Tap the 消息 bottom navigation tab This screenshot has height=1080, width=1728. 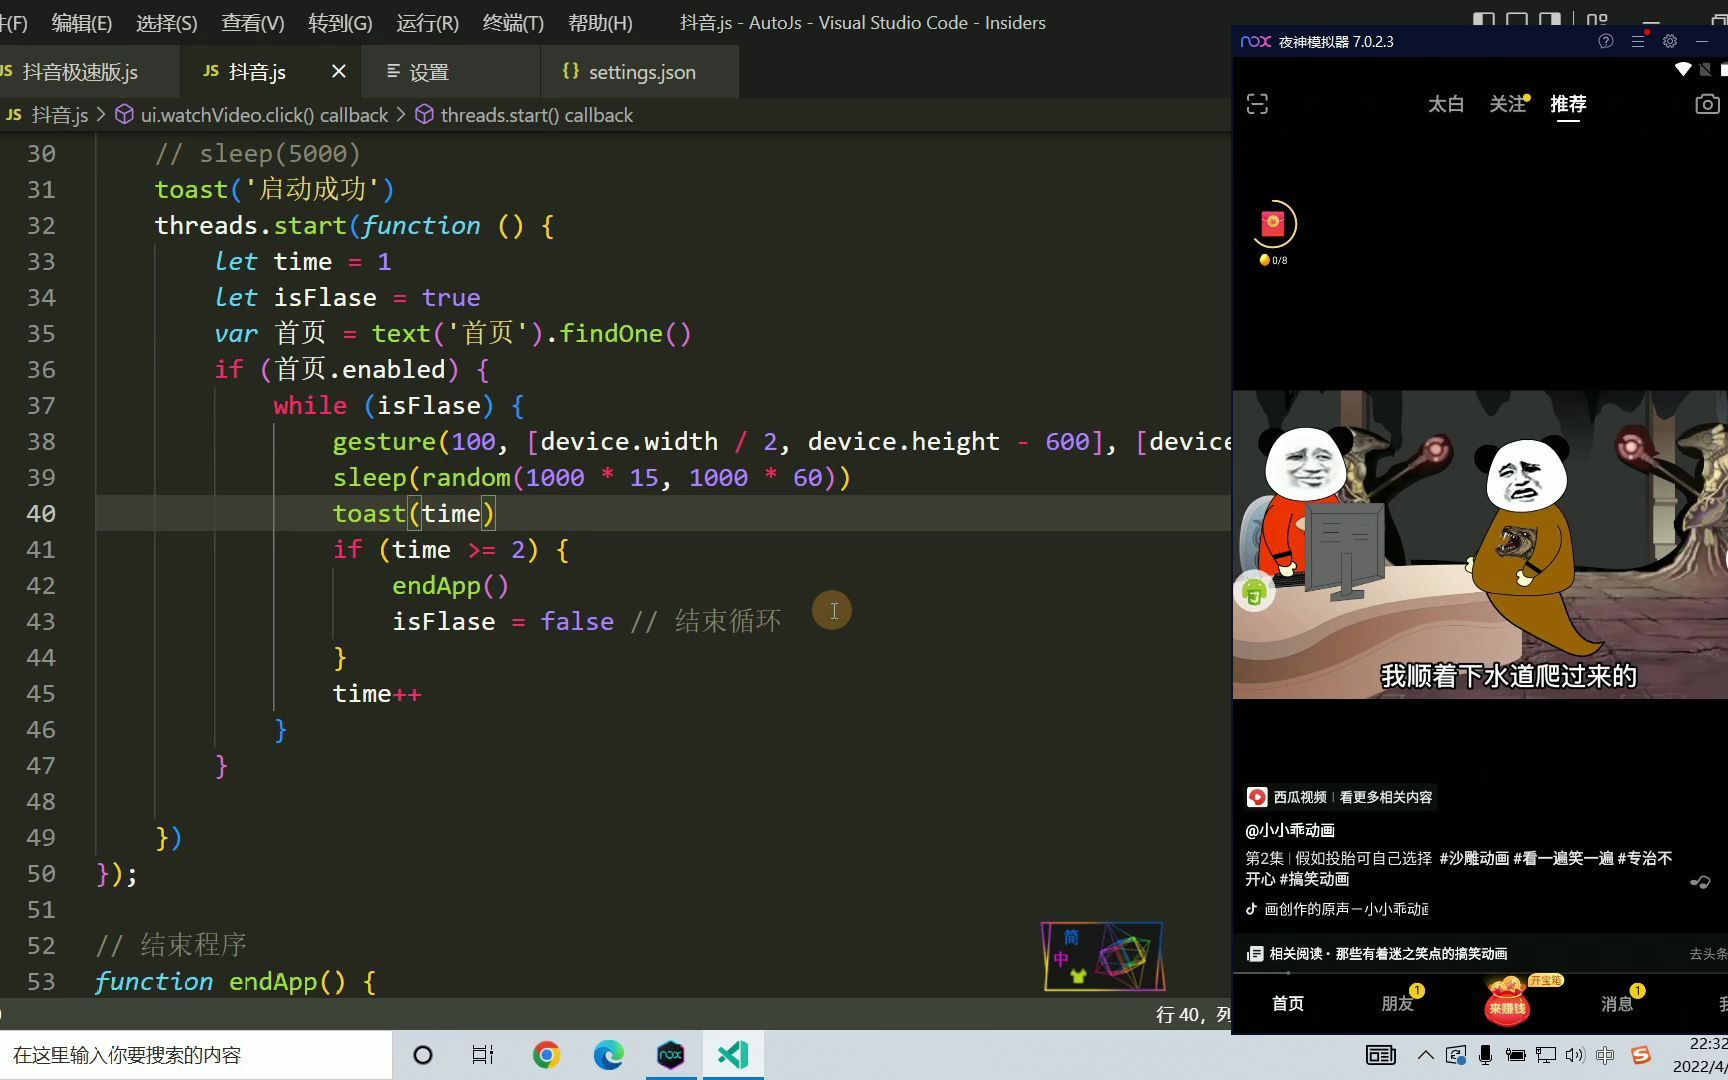click(x=1617, y=1003)
